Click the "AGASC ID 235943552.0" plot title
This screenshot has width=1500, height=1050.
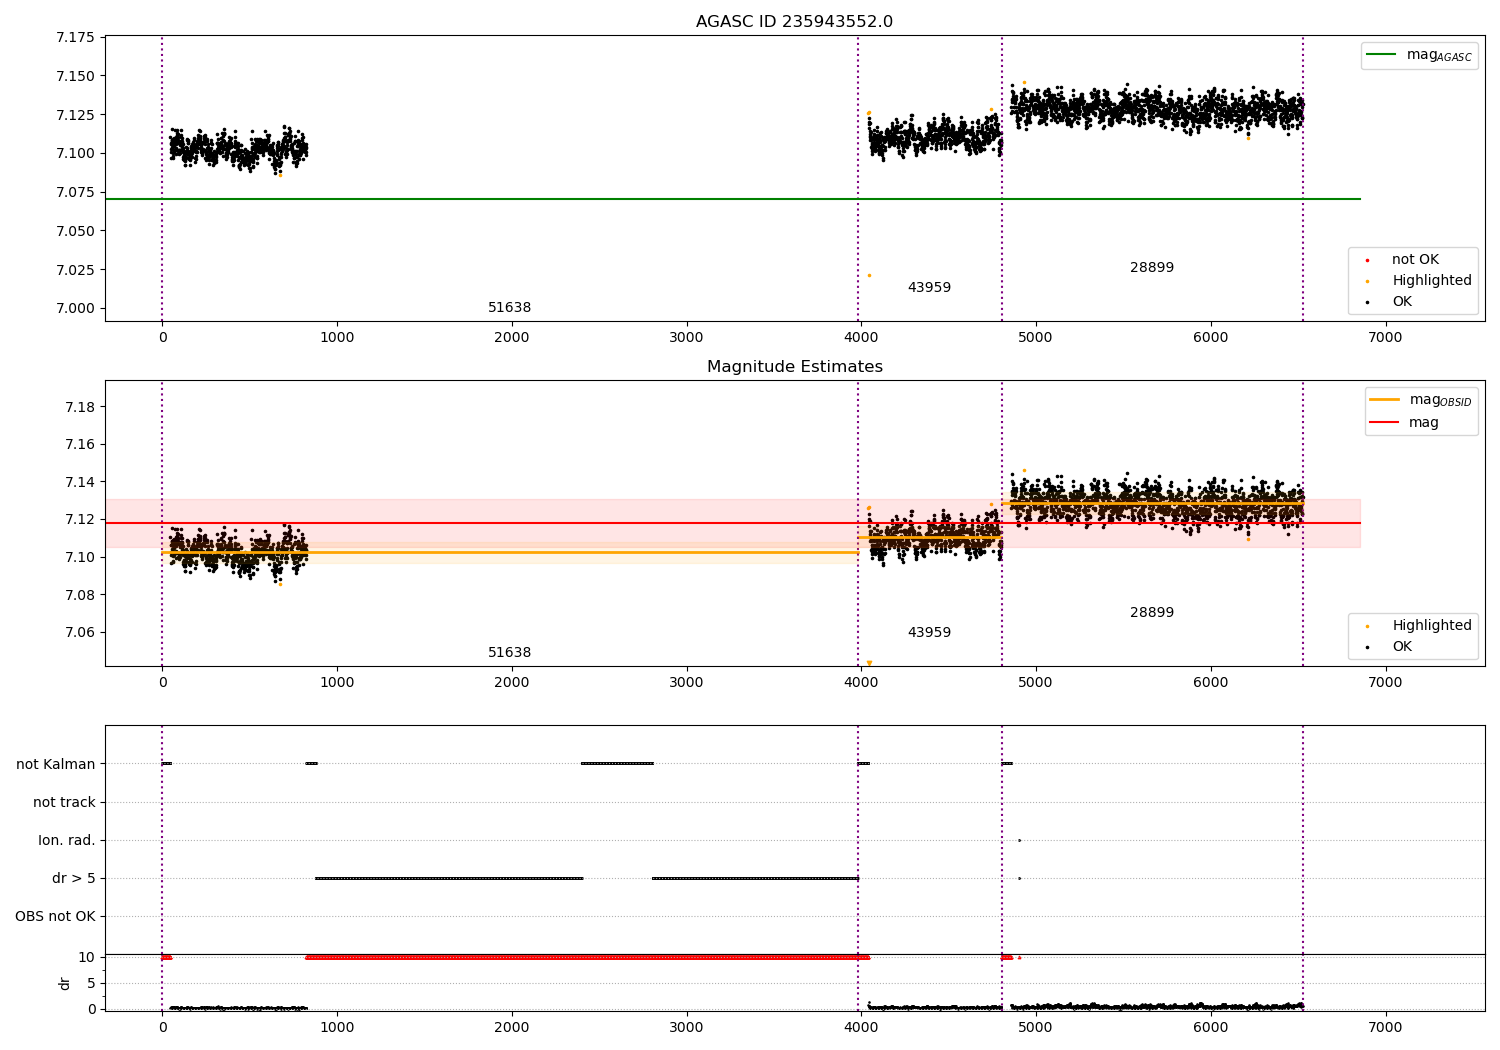[794, 22]
